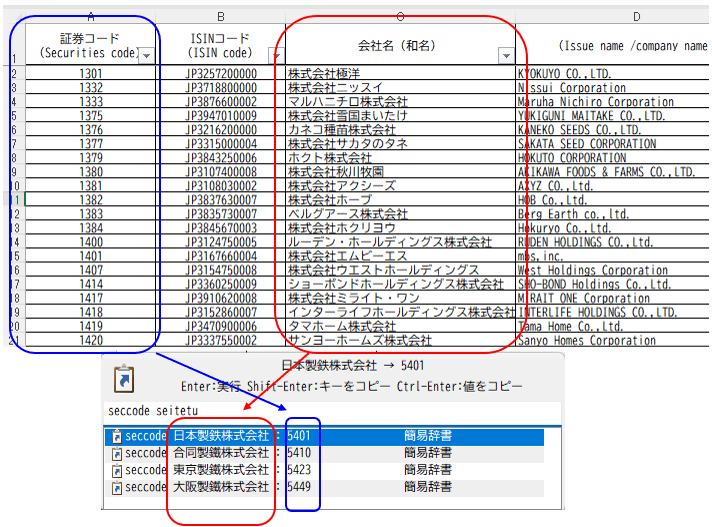Click header cell 証券コード (Securities code)
The width and height of the screenshot is (712, 527).
91,45
